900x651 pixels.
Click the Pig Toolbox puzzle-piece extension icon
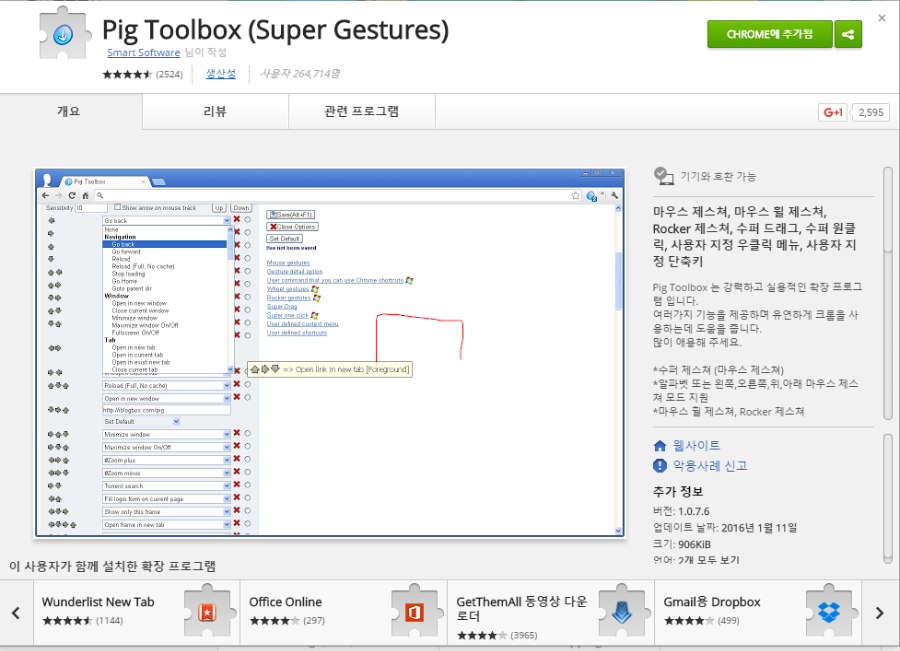[64, 34]
